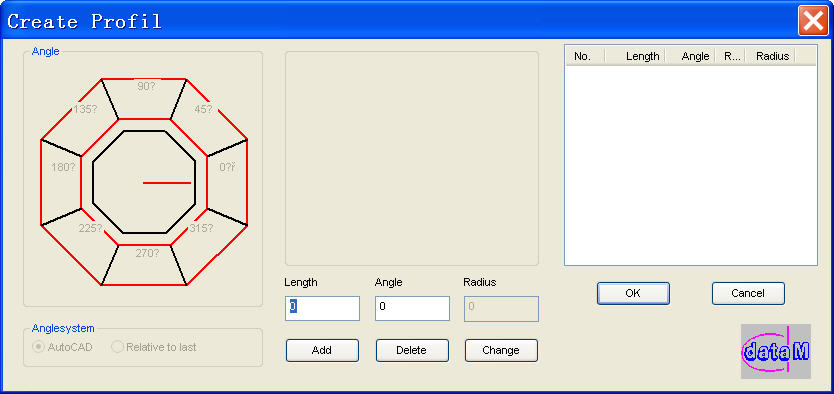Confirm with the OK button

point(633,293)
